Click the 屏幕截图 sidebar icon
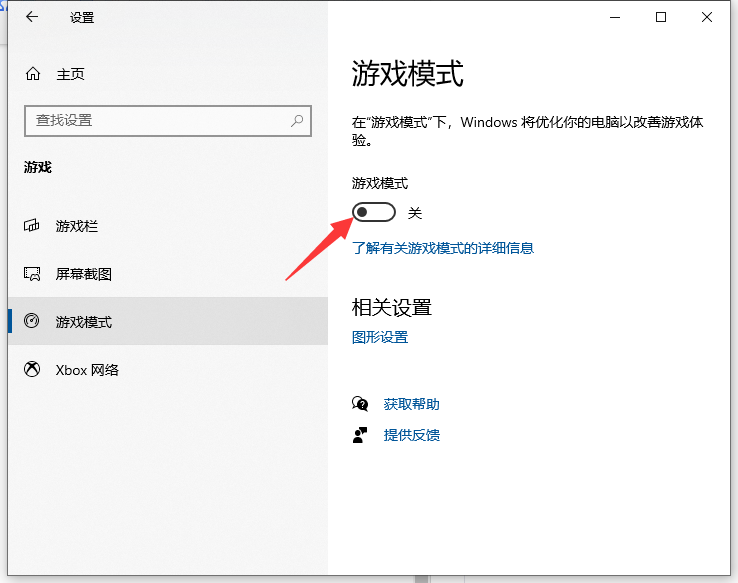Screen dimensions: 738x583 [32, 274]
